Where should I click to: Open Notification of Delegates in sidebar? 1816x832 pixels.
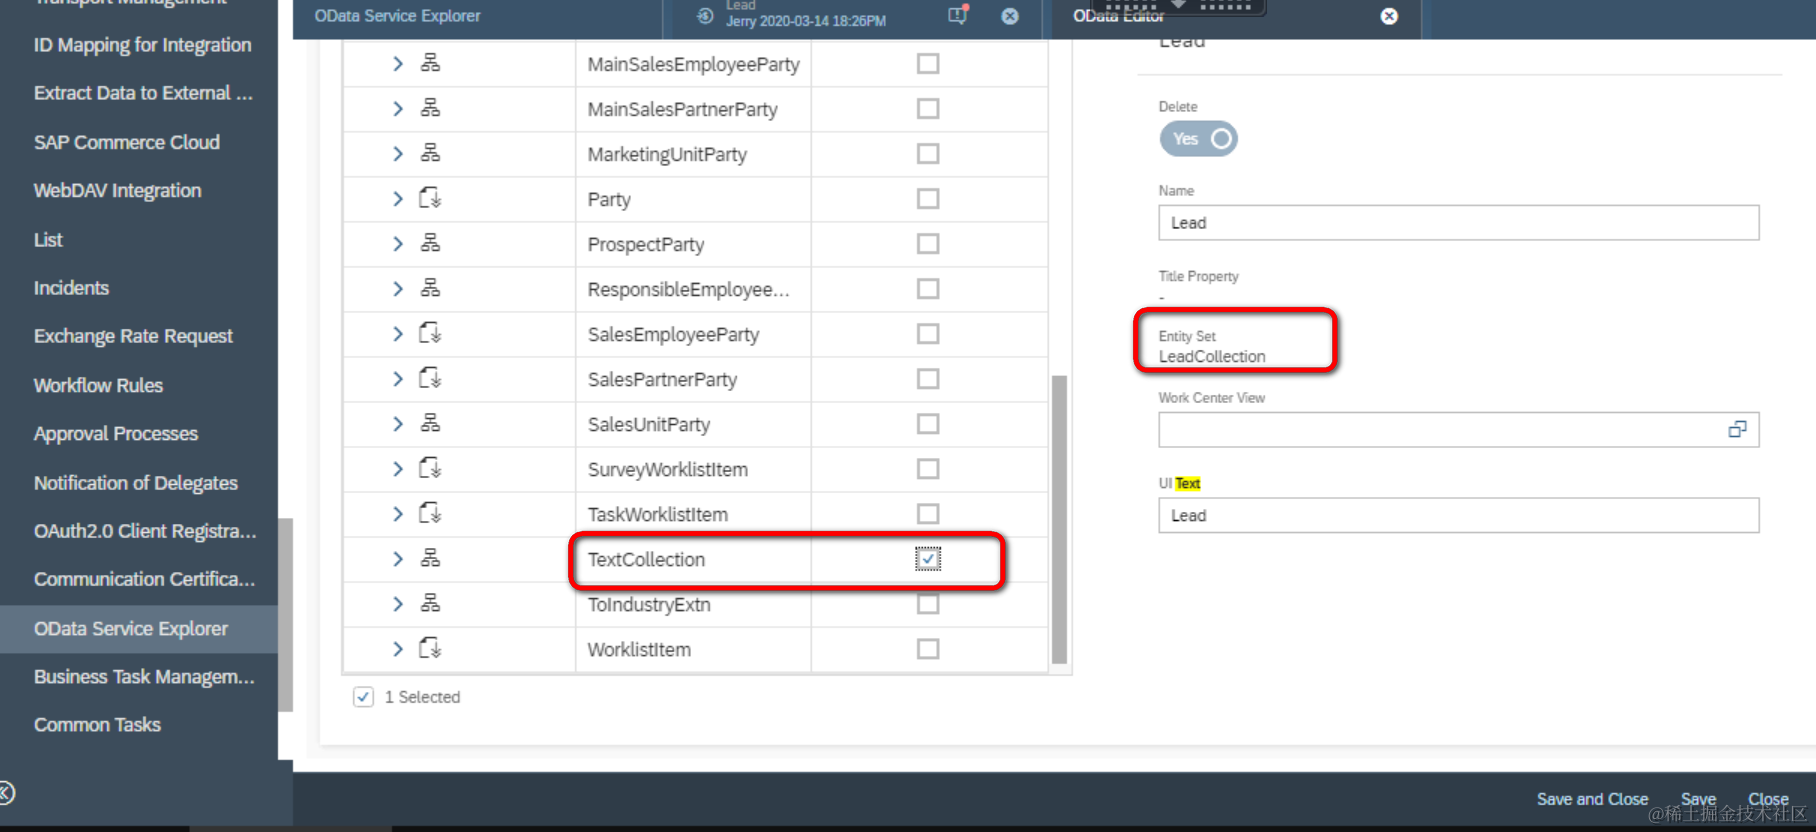click(136, 483)
